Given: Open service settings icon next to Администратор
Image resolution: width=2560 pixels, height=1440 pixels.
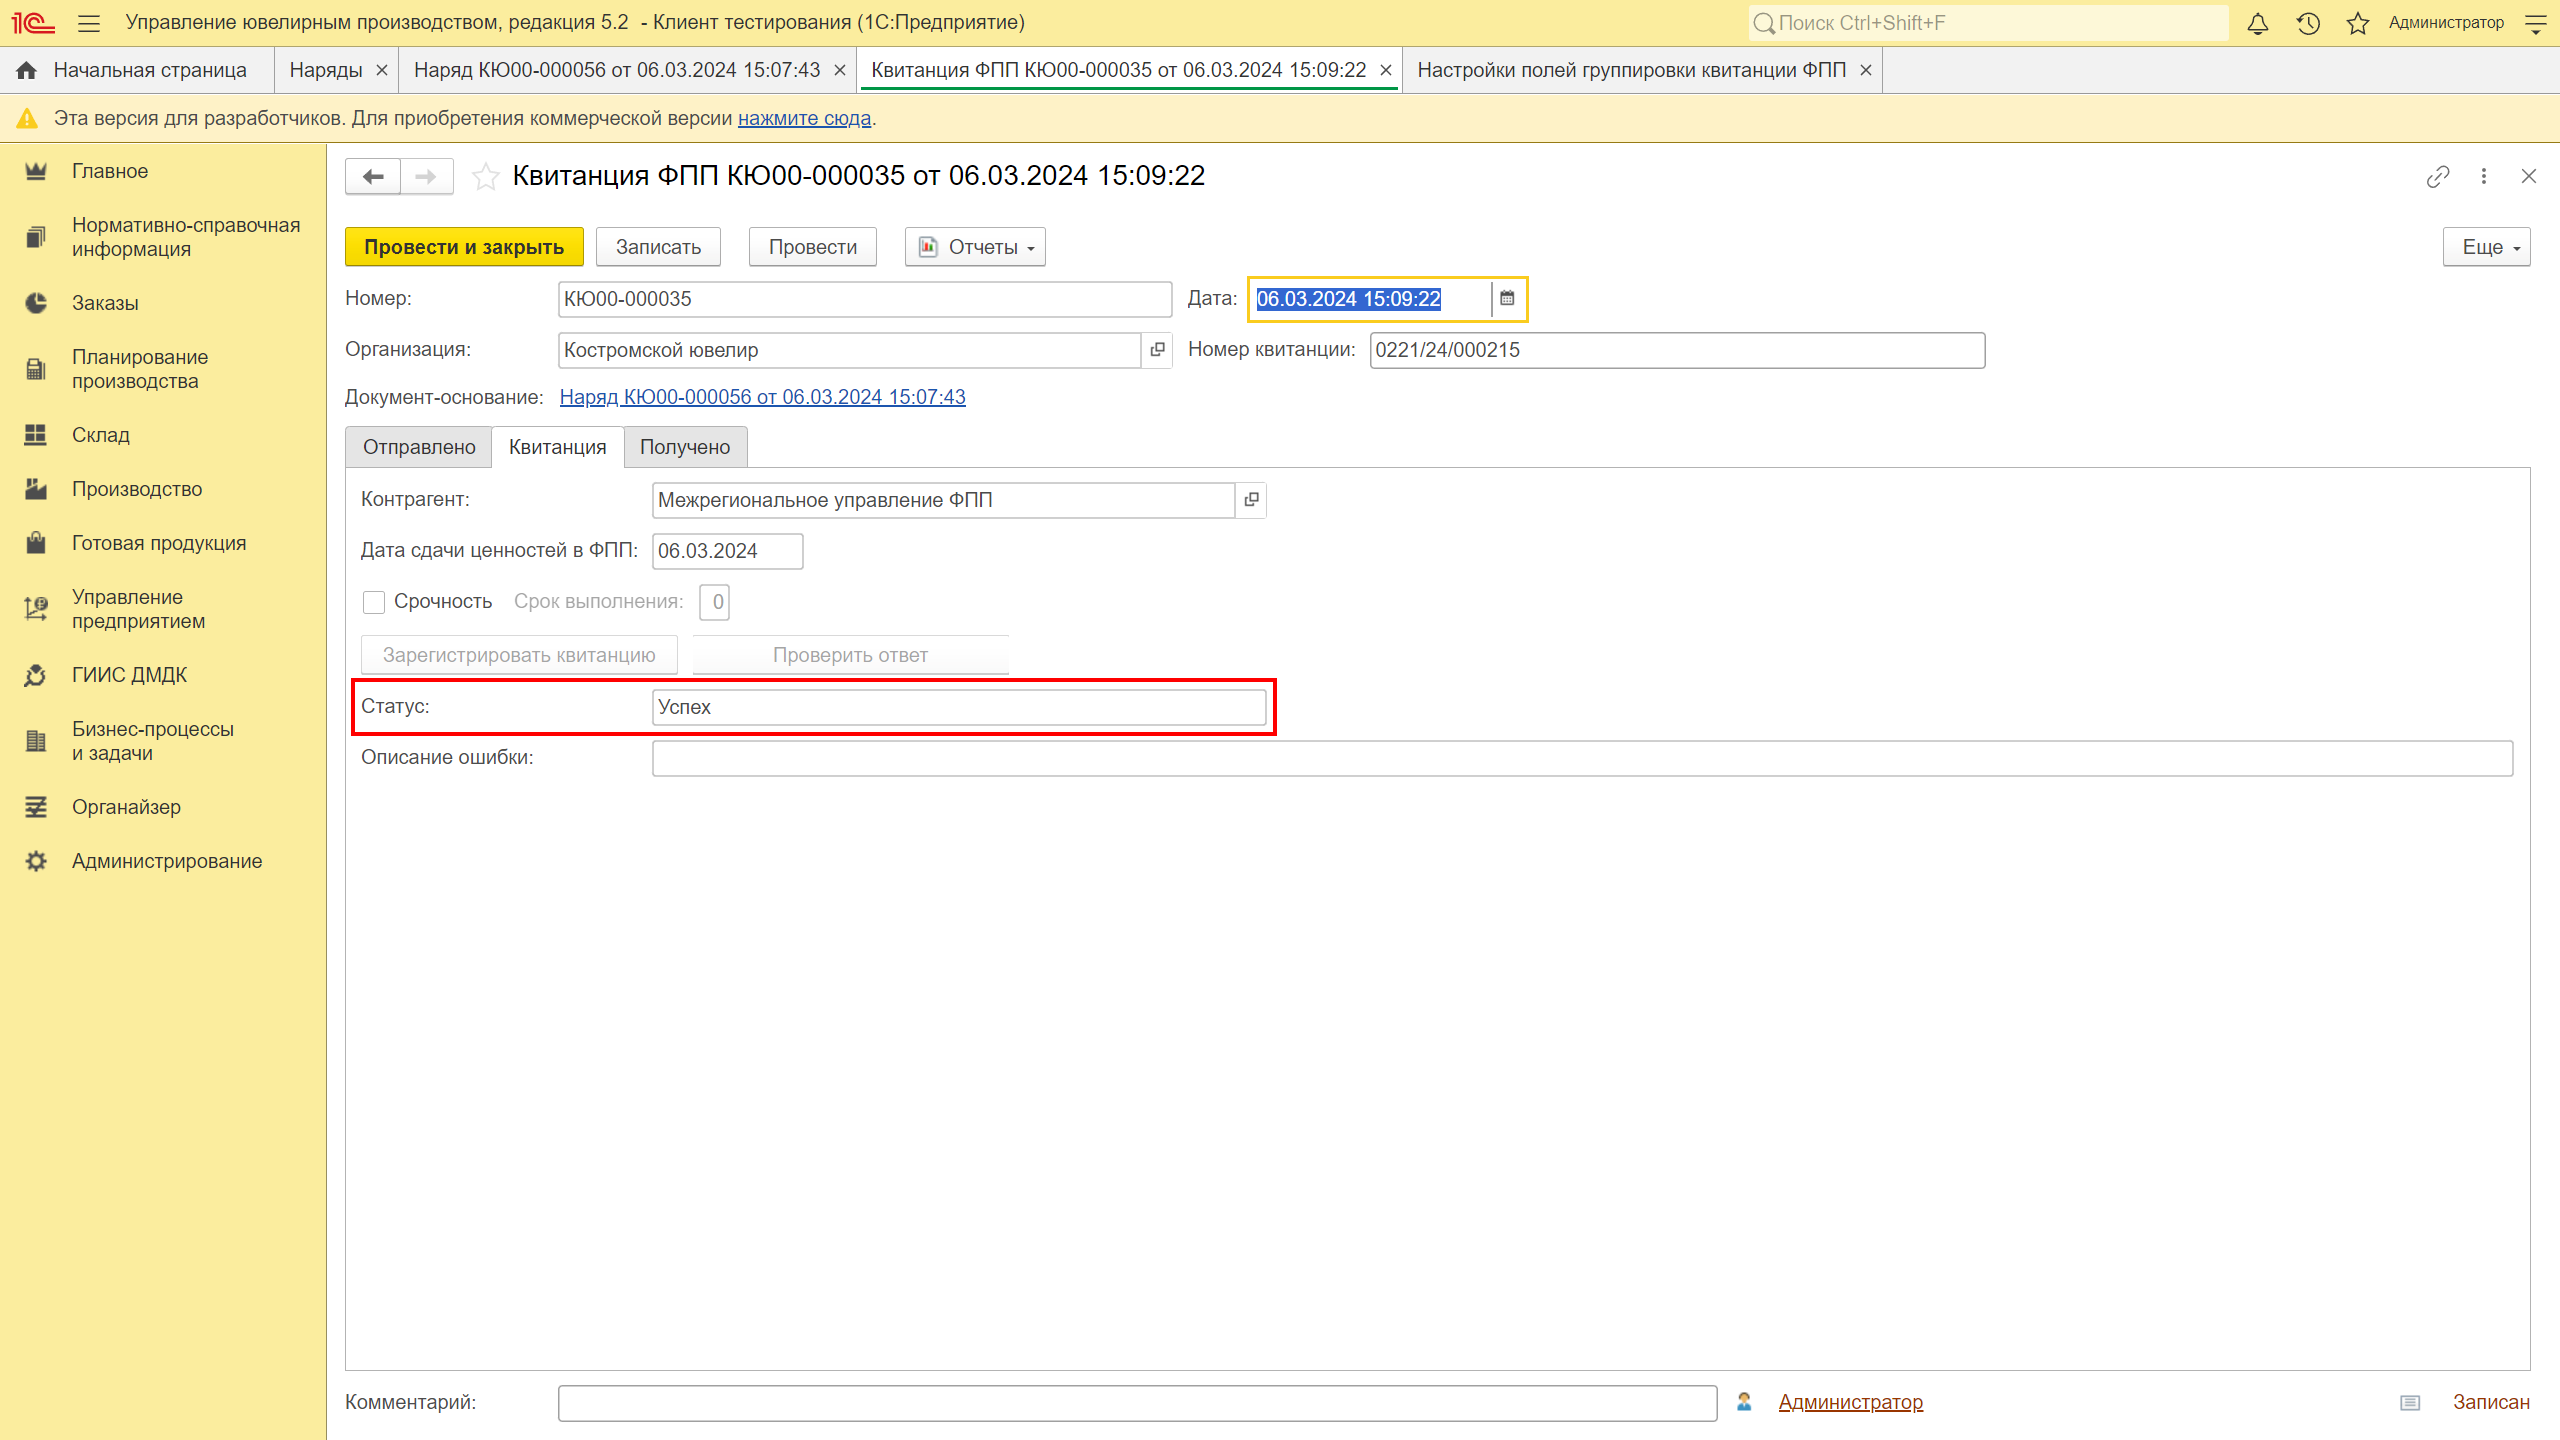Looking at the screenshot, I should click(x=2536, y=23).
